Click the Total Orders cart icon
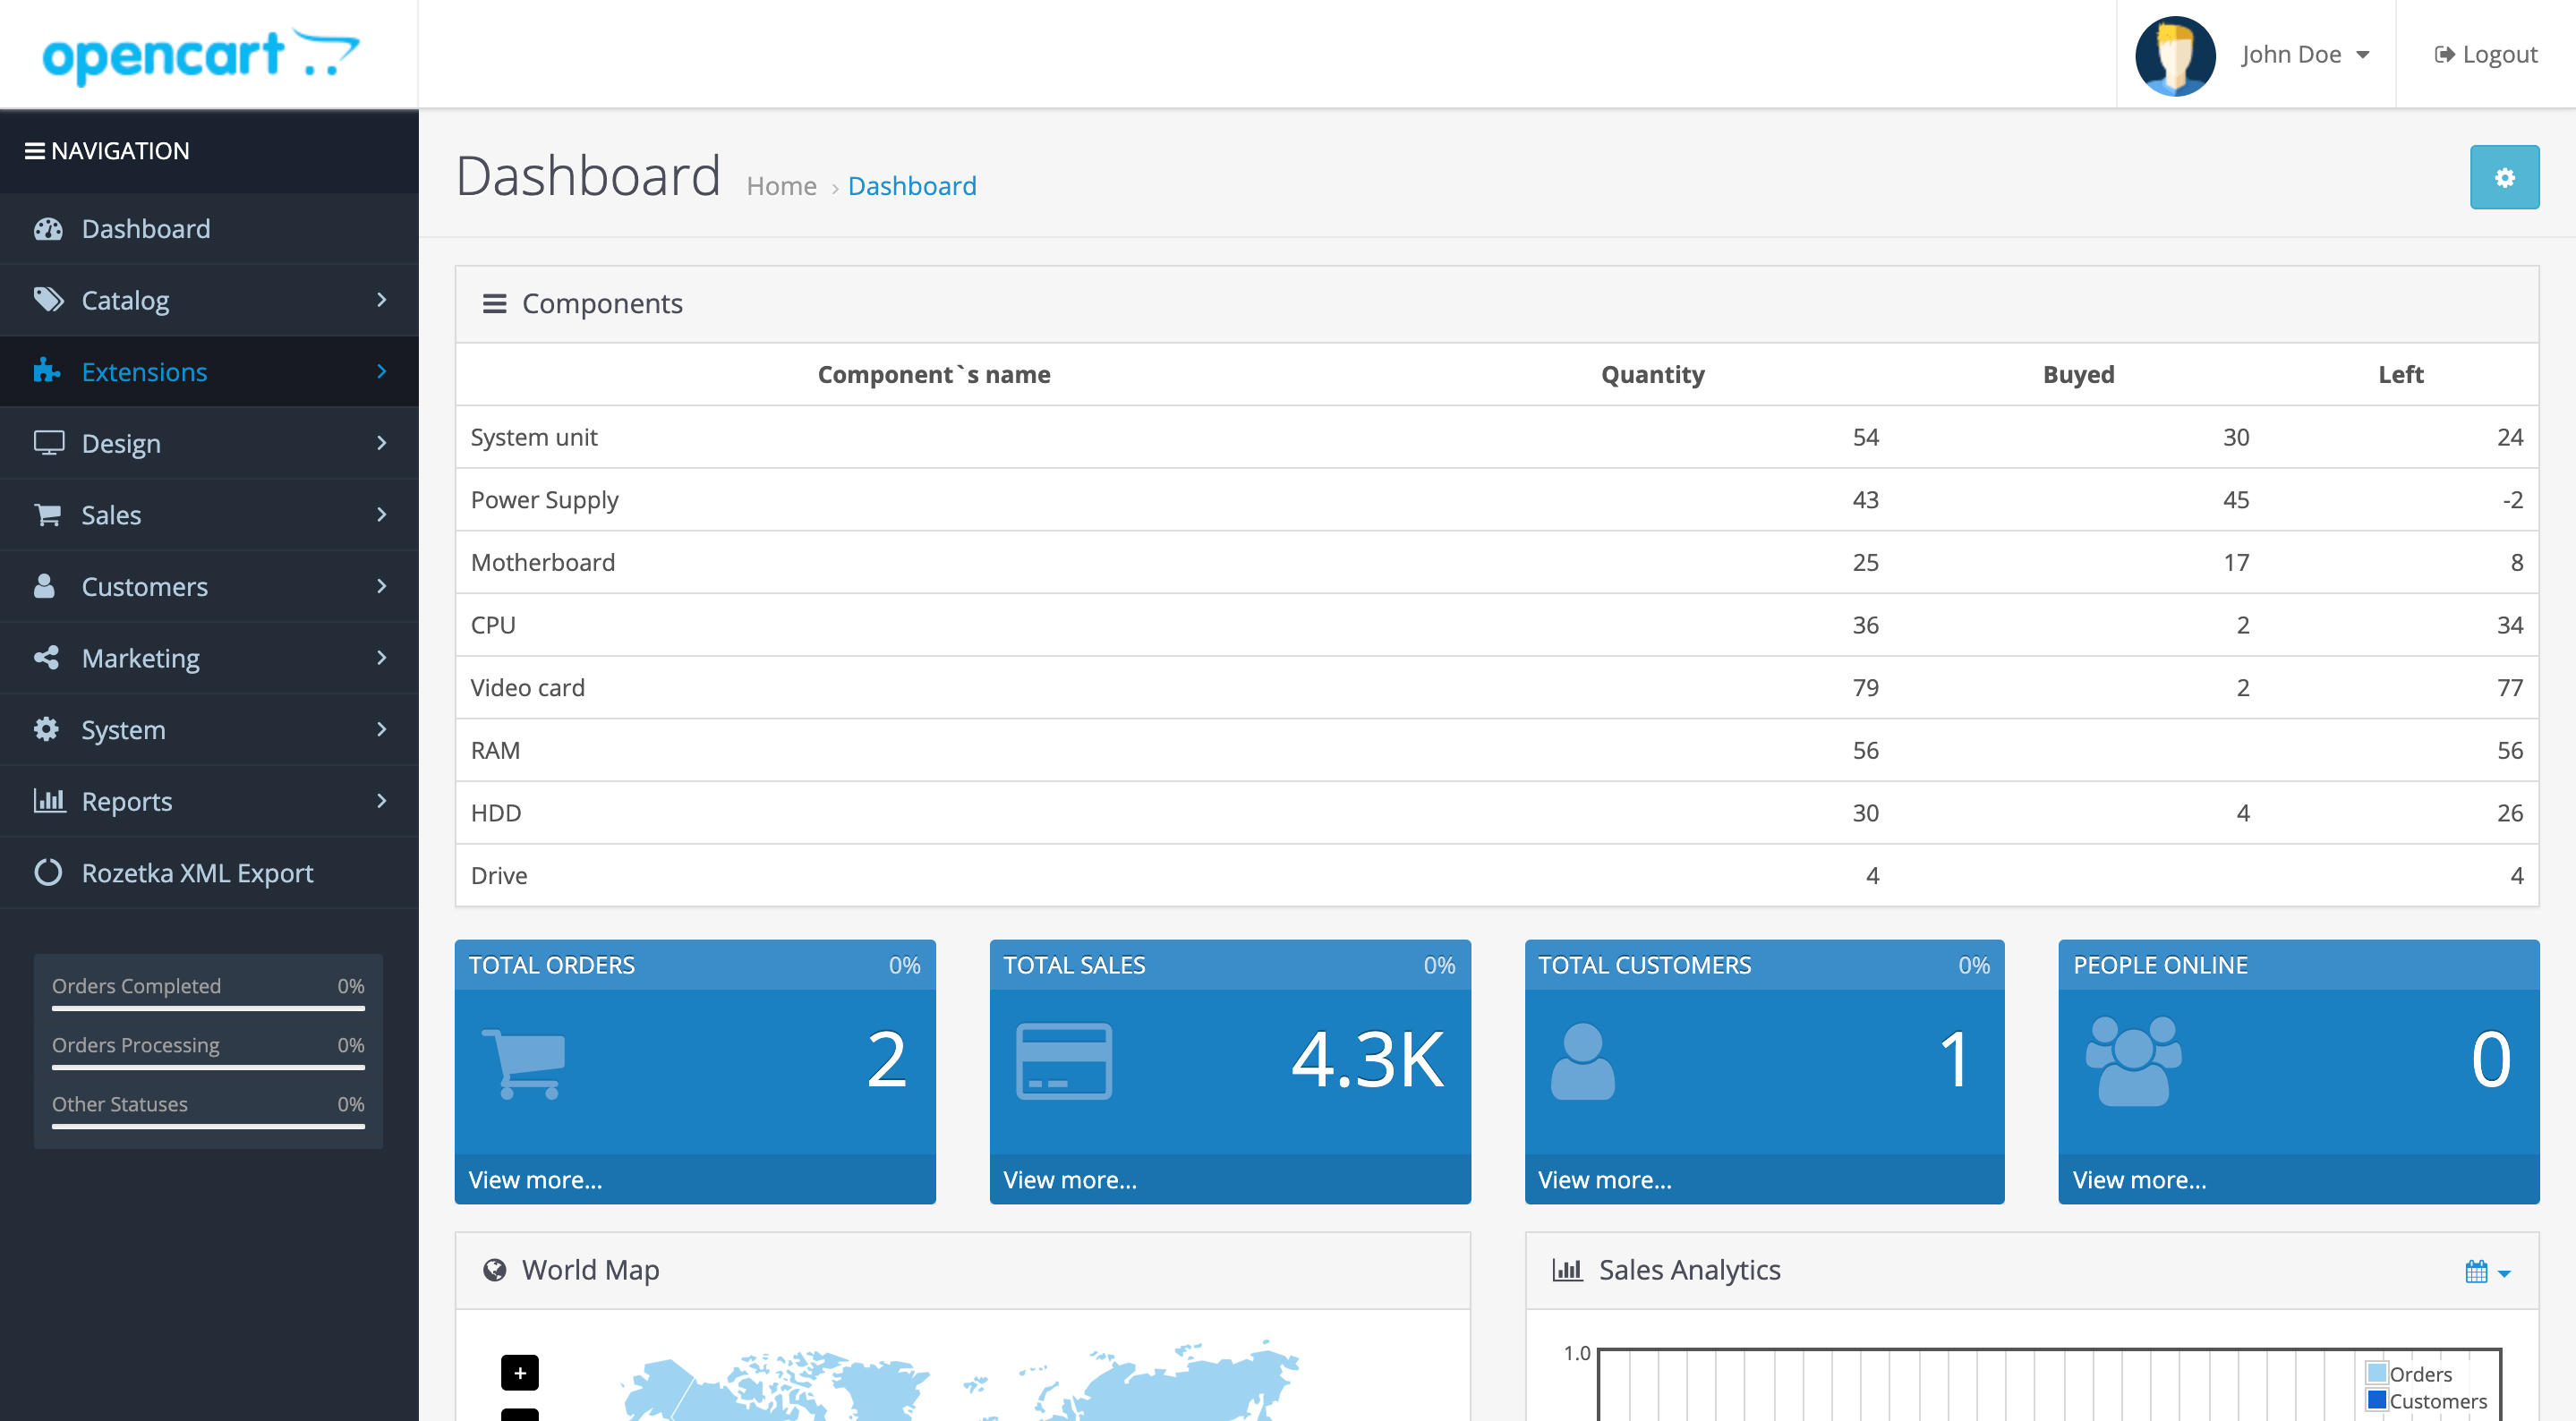Viewport: 2576px width, 1421px height. tap(524, 1063)
